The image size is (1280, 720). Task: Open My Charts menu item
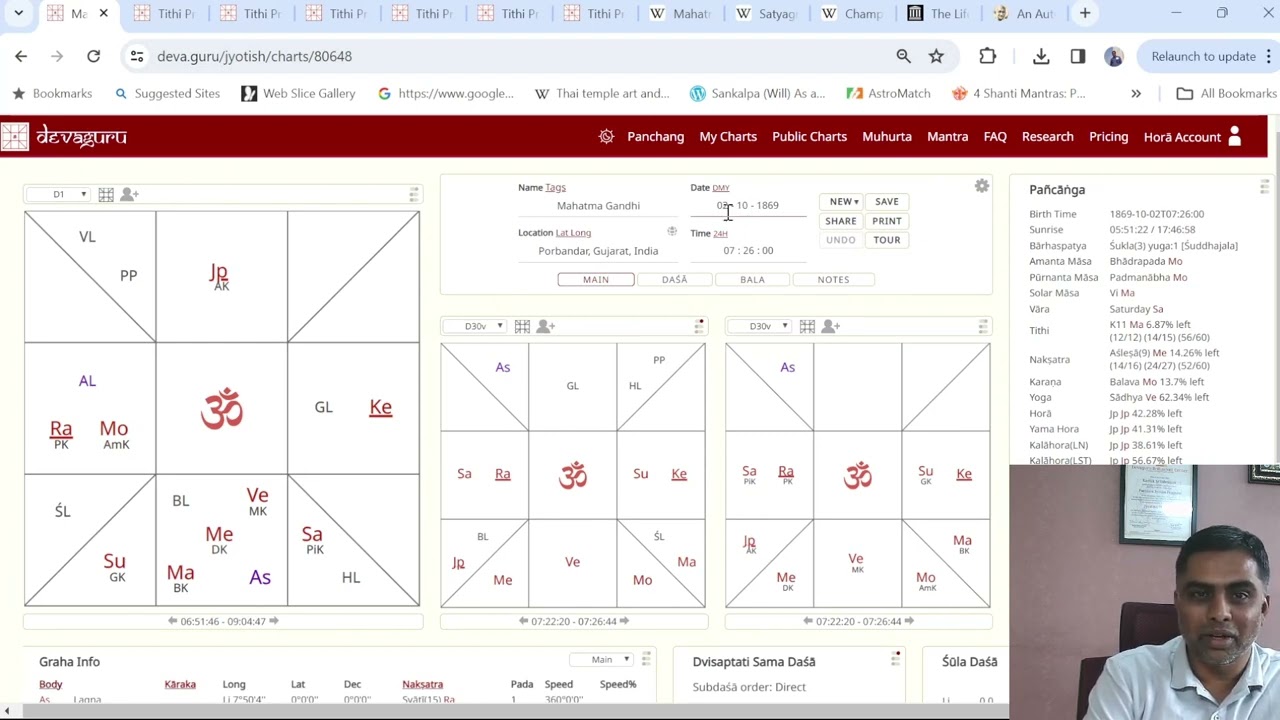point(728,137)
